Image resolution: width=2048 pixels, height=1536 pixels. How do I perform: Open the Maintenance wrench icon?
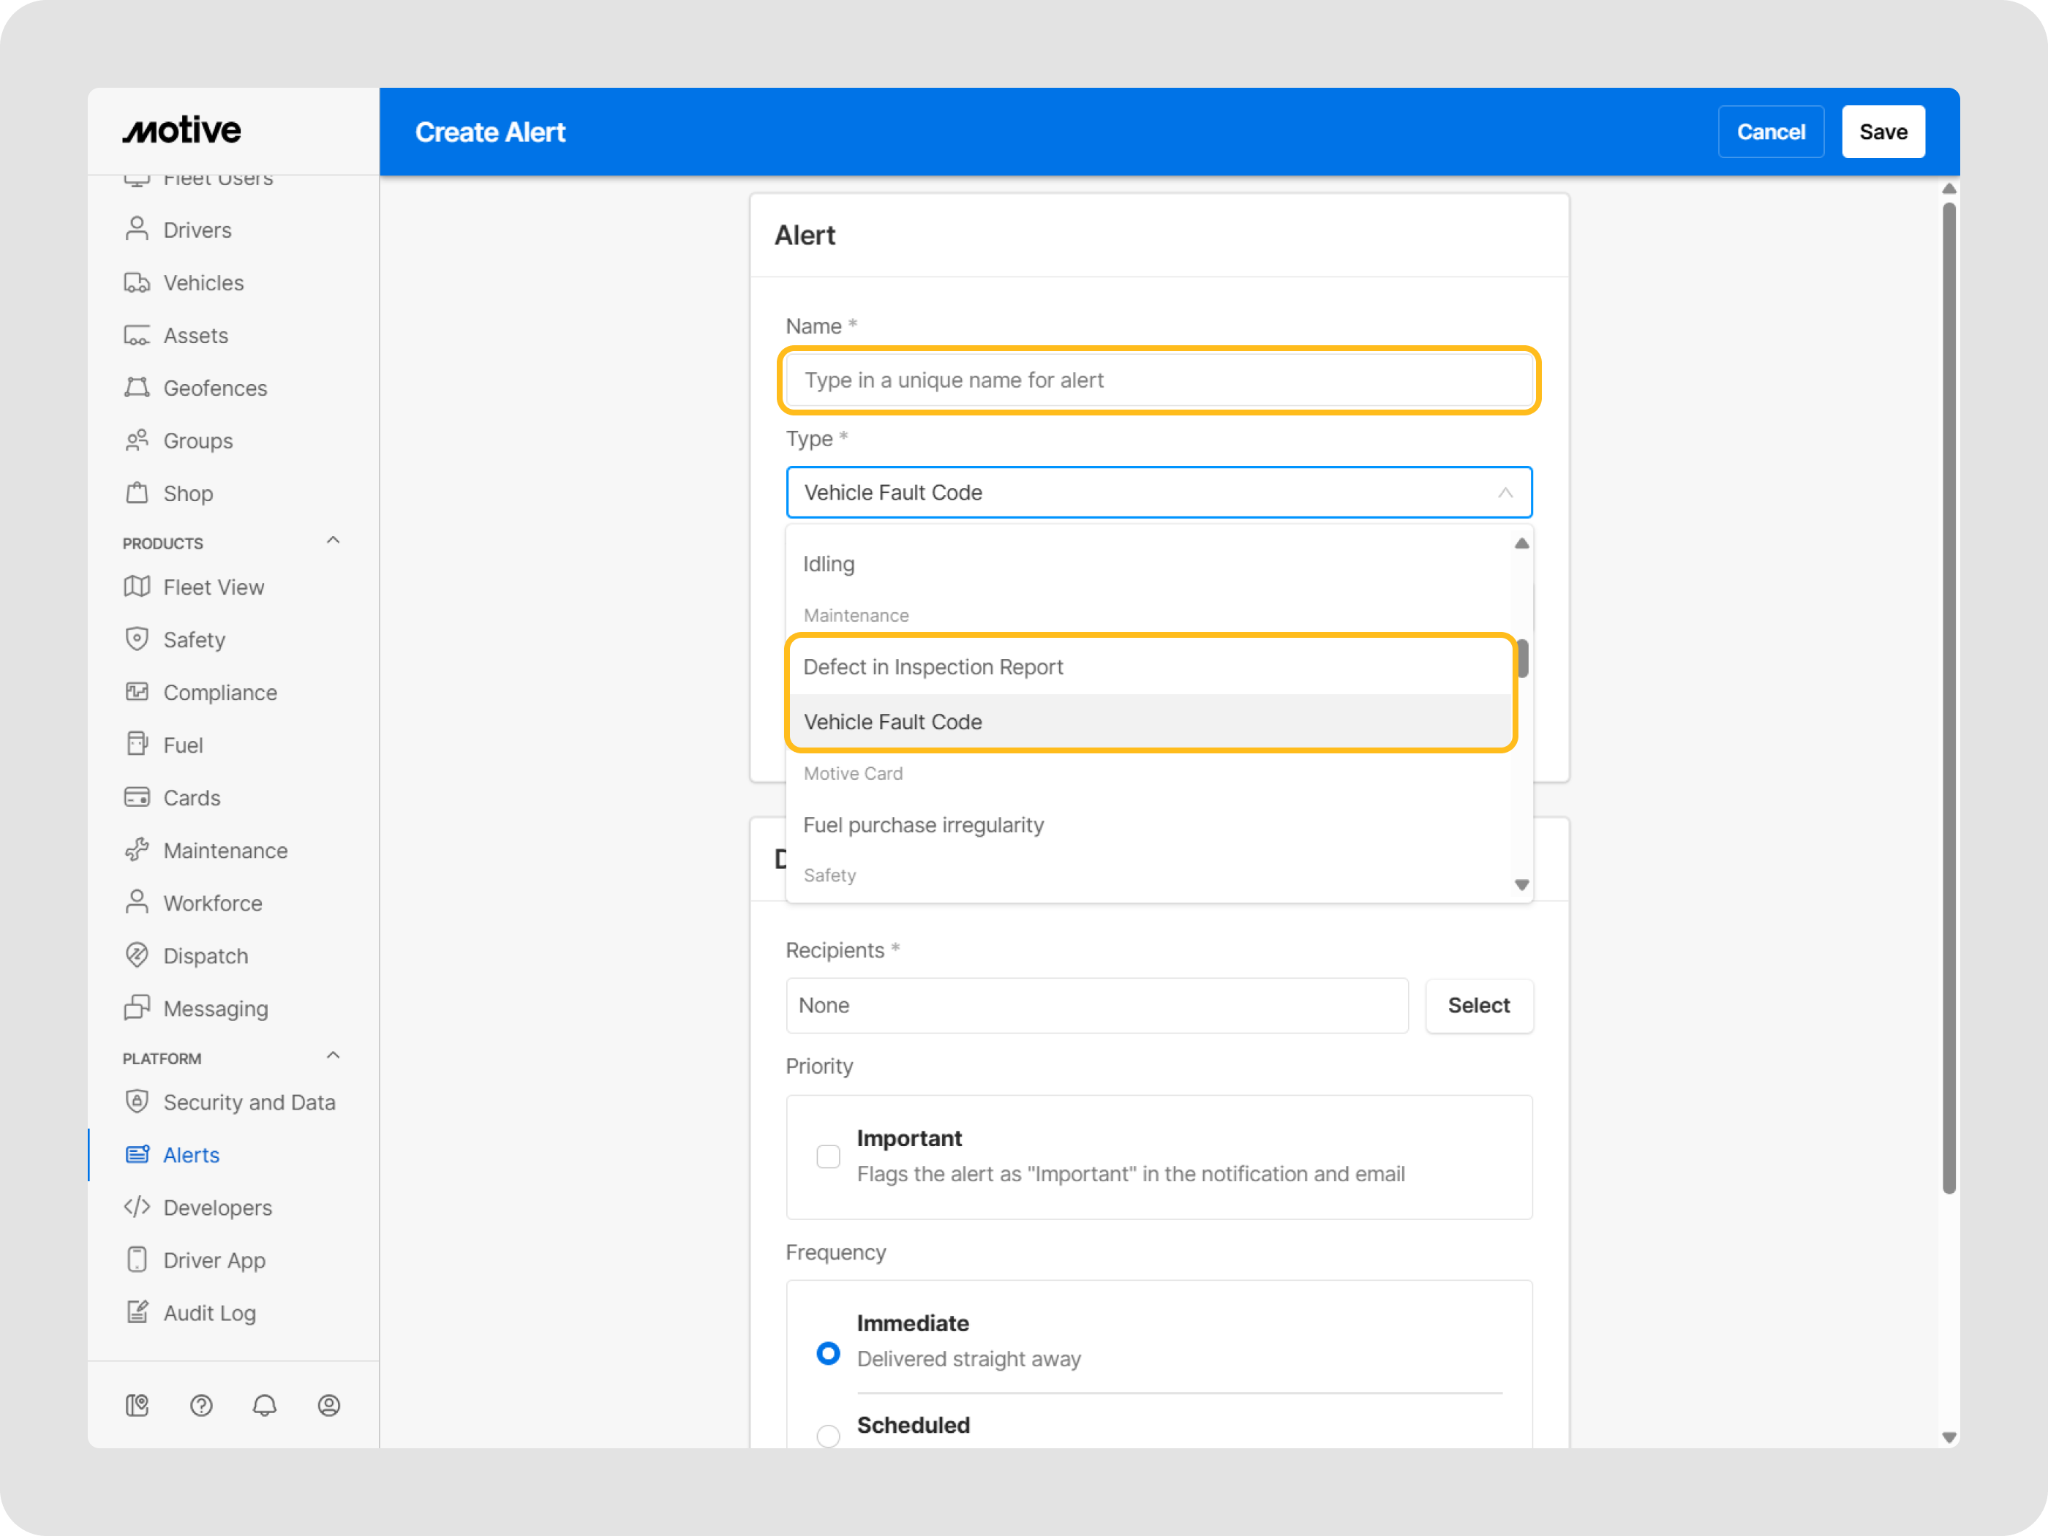[137, 850]
